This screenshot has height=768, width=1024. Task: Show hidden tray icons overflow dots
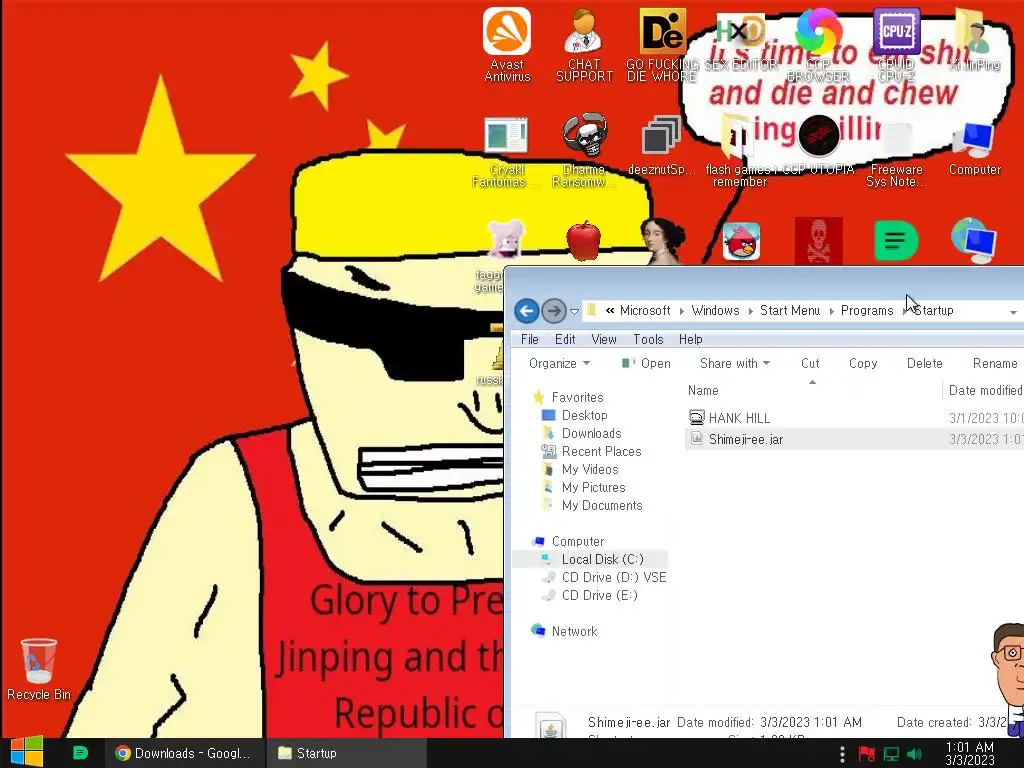[x=842, y=754]
